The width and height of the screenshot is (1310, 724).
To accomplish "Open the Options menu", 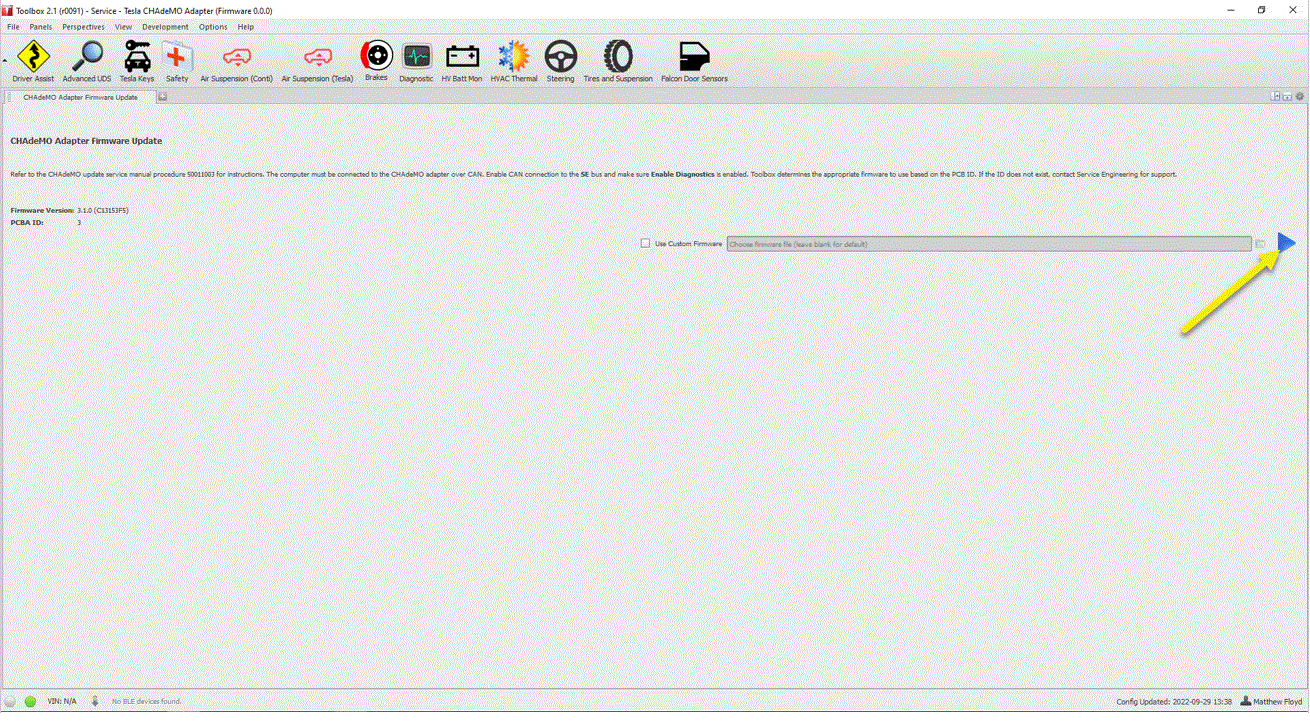I will (x=213, y=27).
